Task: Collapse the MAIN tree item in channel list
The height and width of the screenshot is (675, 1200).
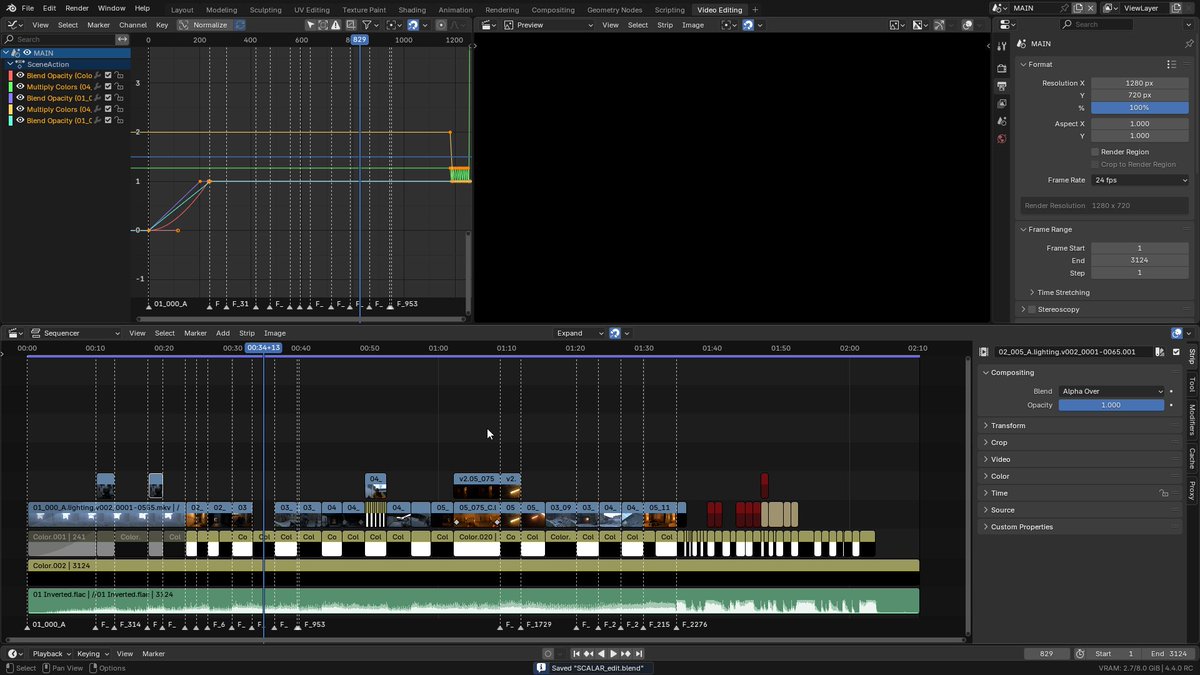Action: coord(5,53)
